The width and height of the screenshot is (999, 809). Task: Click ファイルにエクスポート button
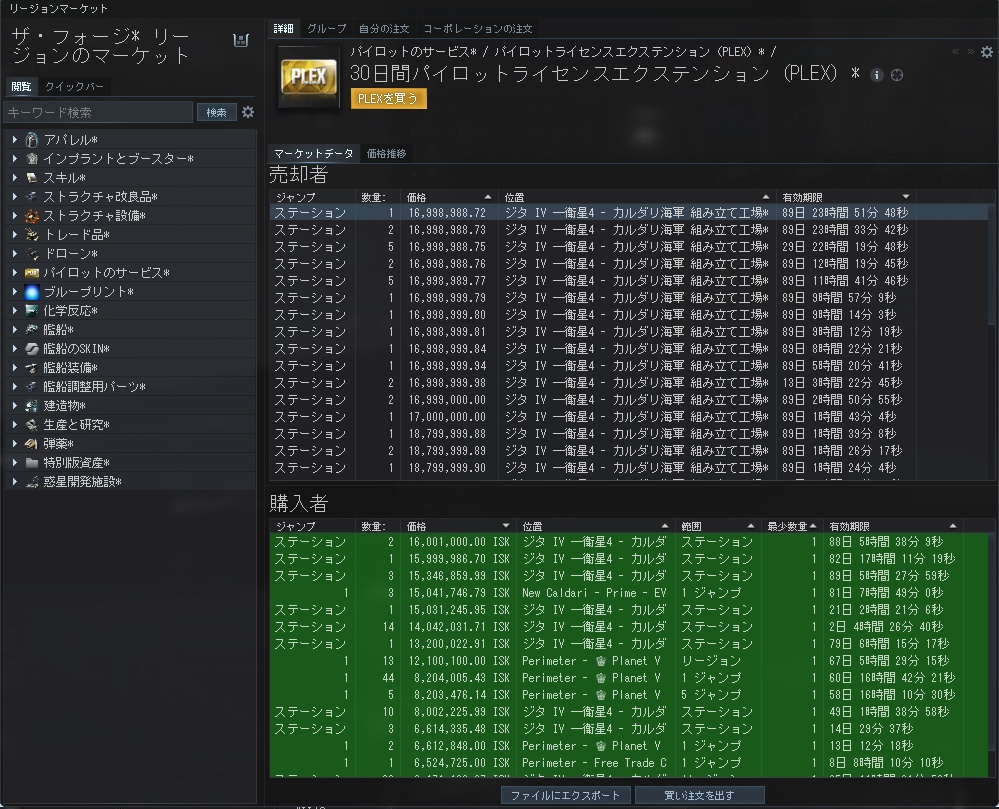click(565, 795)
